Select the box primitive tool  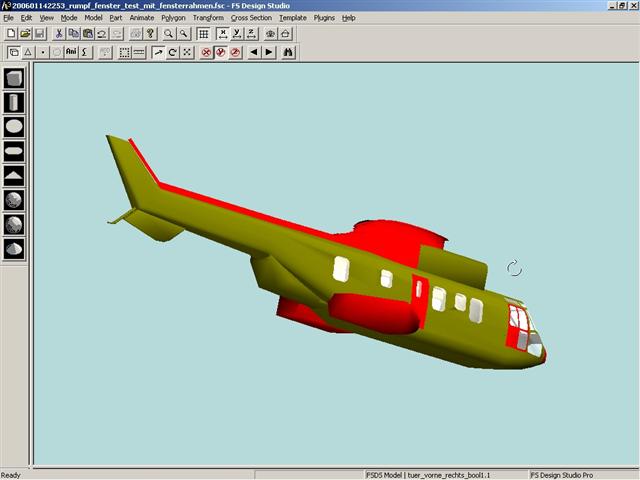pos(14,78)
